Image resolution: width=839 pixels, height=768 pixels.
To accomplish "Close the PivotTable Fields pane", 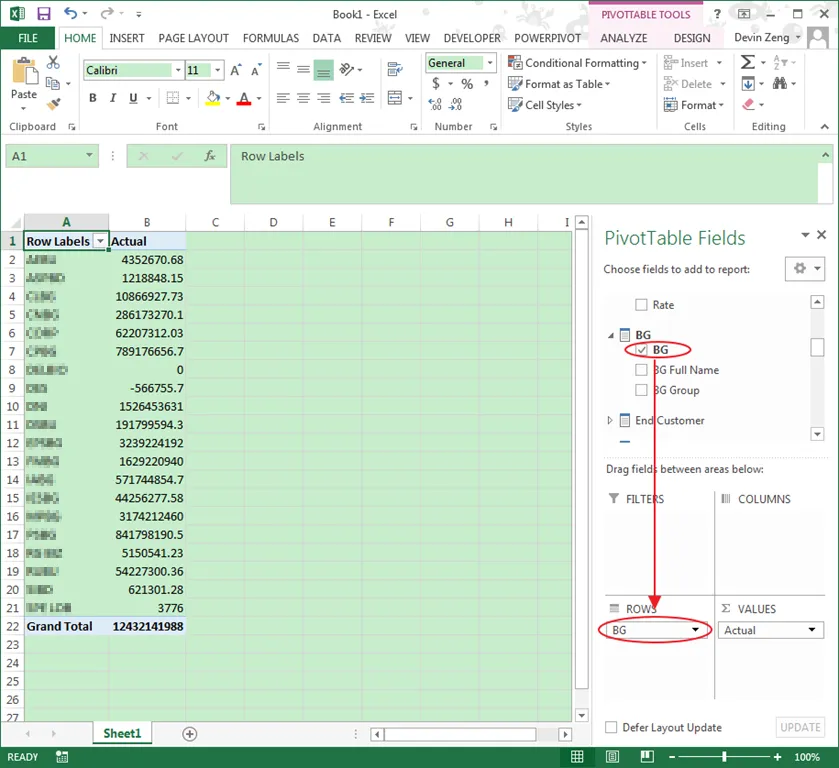I will click(821, 234).
